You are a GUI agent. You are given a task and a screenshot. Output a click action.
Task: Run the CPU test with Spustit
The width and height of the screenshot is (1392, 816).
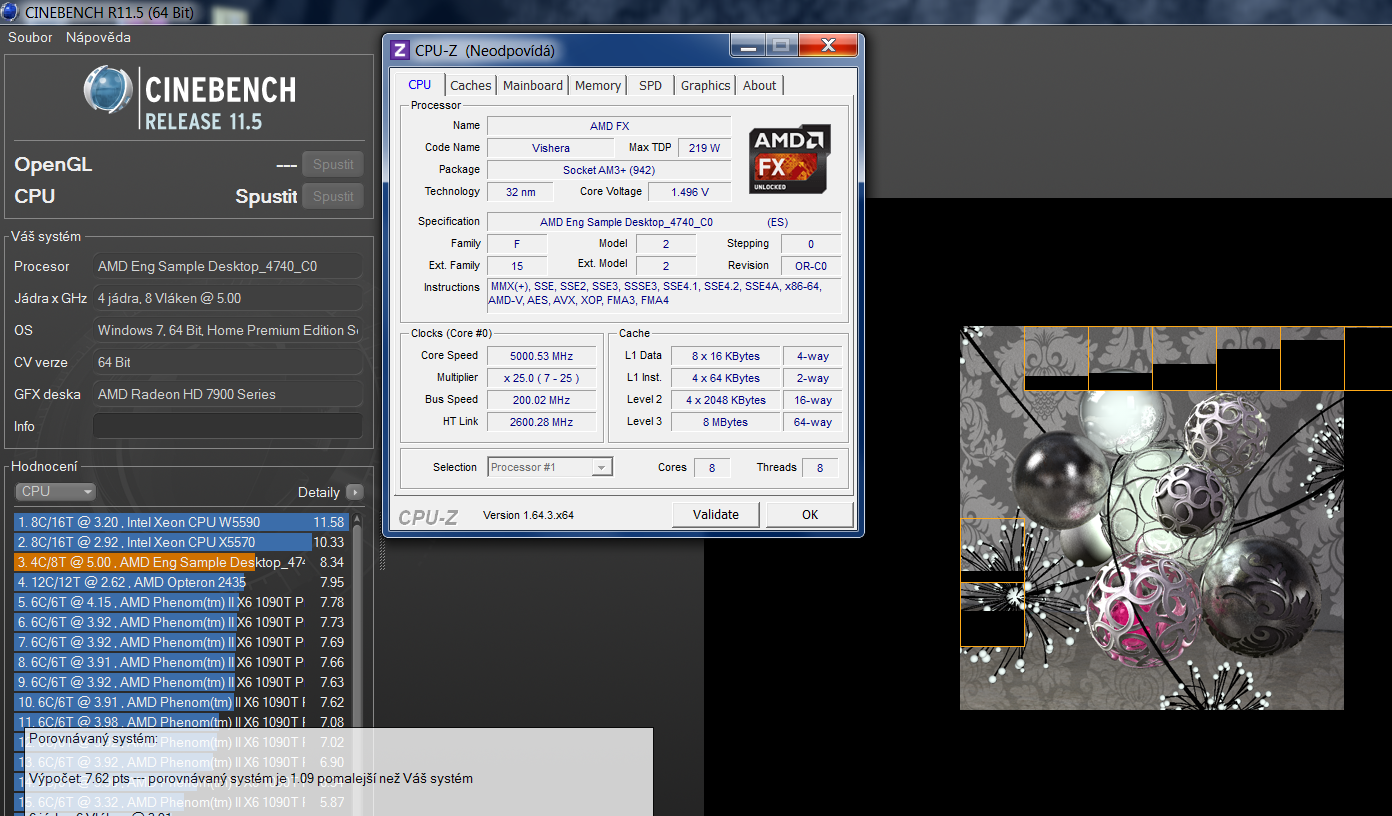point(333,197)
